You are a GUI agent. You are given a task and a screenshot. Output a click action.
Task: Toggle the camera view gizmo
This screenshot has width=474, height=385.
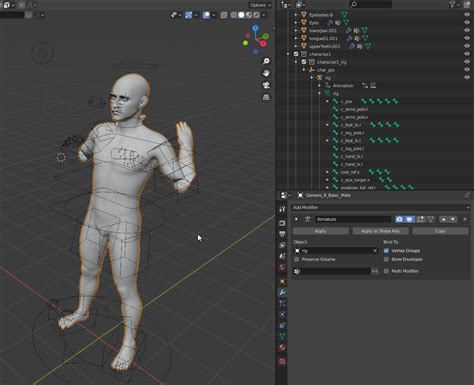coord(266,85)
